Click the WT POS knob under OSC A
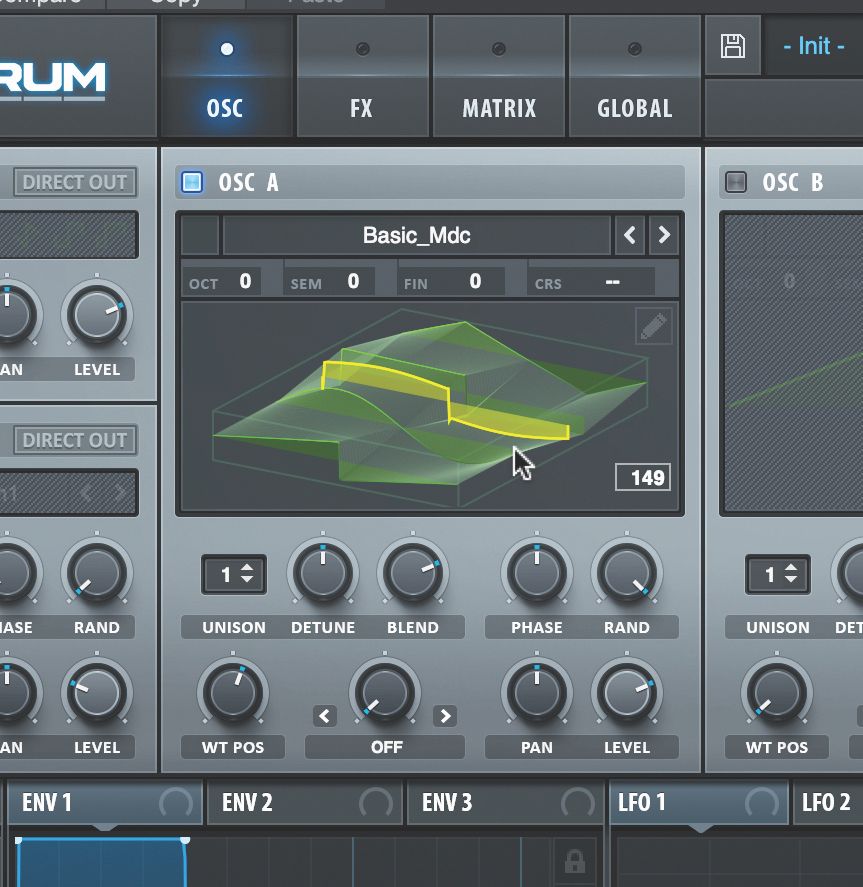Viewport: 863px width, 887px height. (232, 693)
